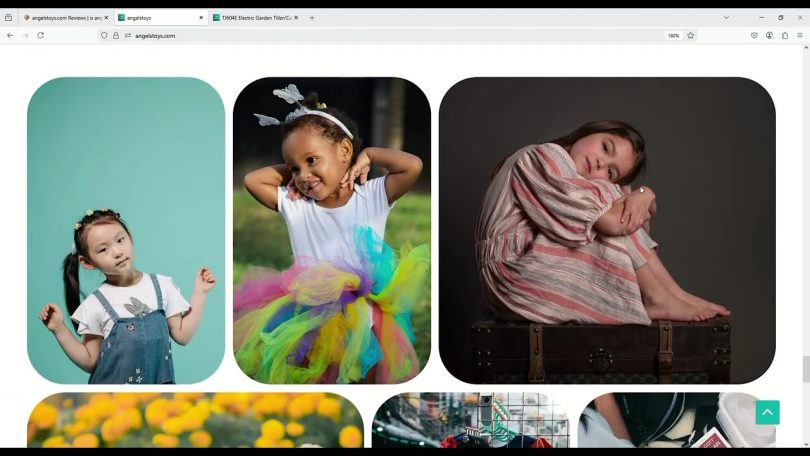Image resolution: width=810 pixels, height=456 pixels.
Task: Go back to the previous page
Action: [10, 36]
